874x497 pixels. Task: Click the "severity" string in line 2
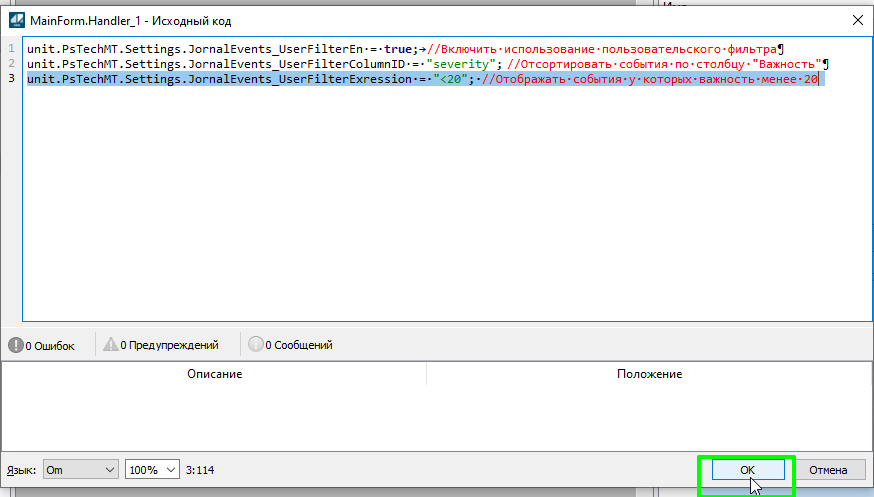[461, 64]
